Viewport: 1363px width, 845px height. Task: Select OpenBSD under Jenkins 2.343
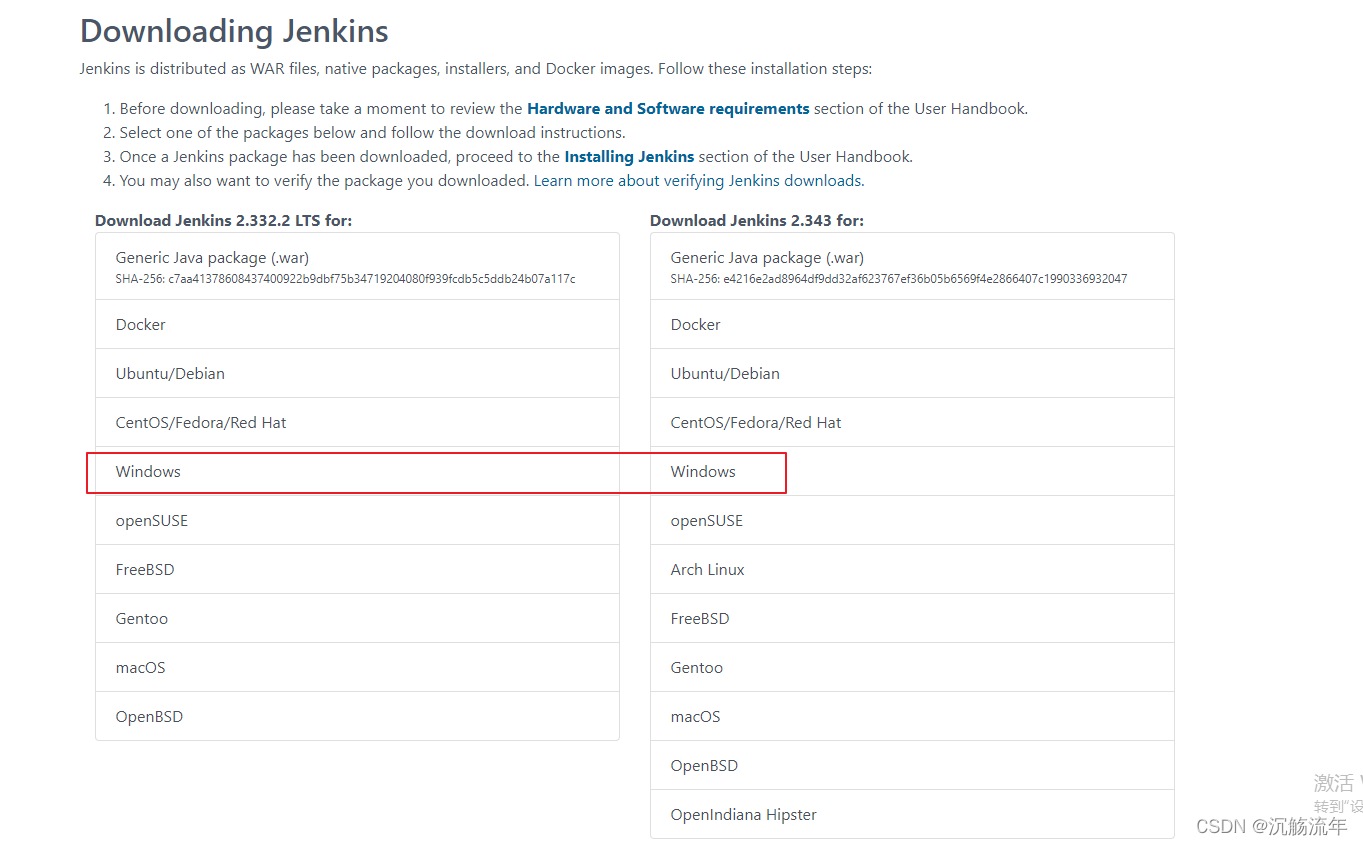click(912, 766)
